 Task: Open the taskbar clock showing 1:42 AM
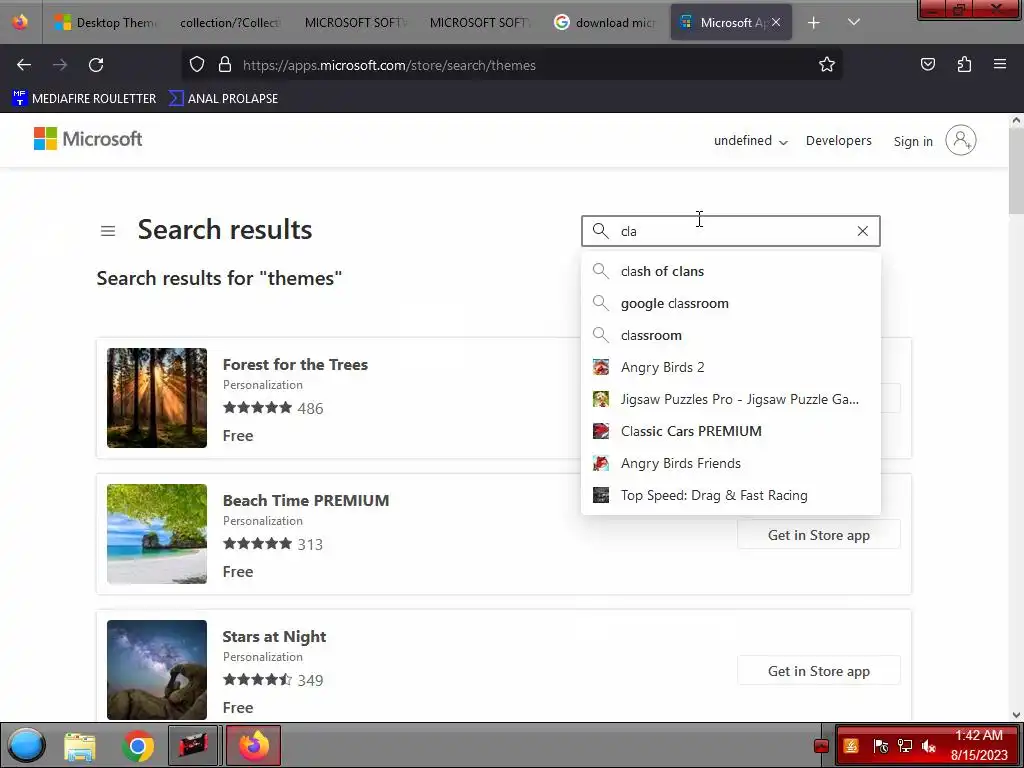(x=979, y=745)
